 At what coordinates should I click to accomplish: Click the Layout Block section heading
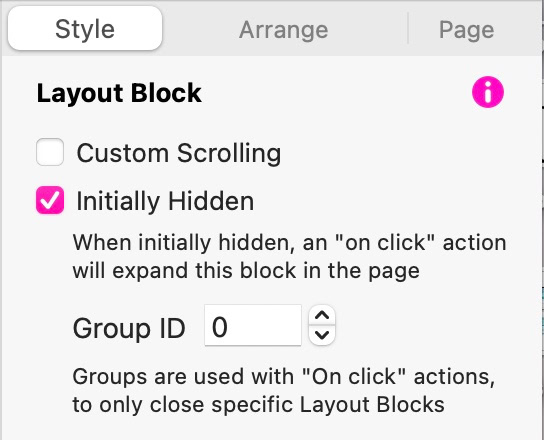(119, 93)
